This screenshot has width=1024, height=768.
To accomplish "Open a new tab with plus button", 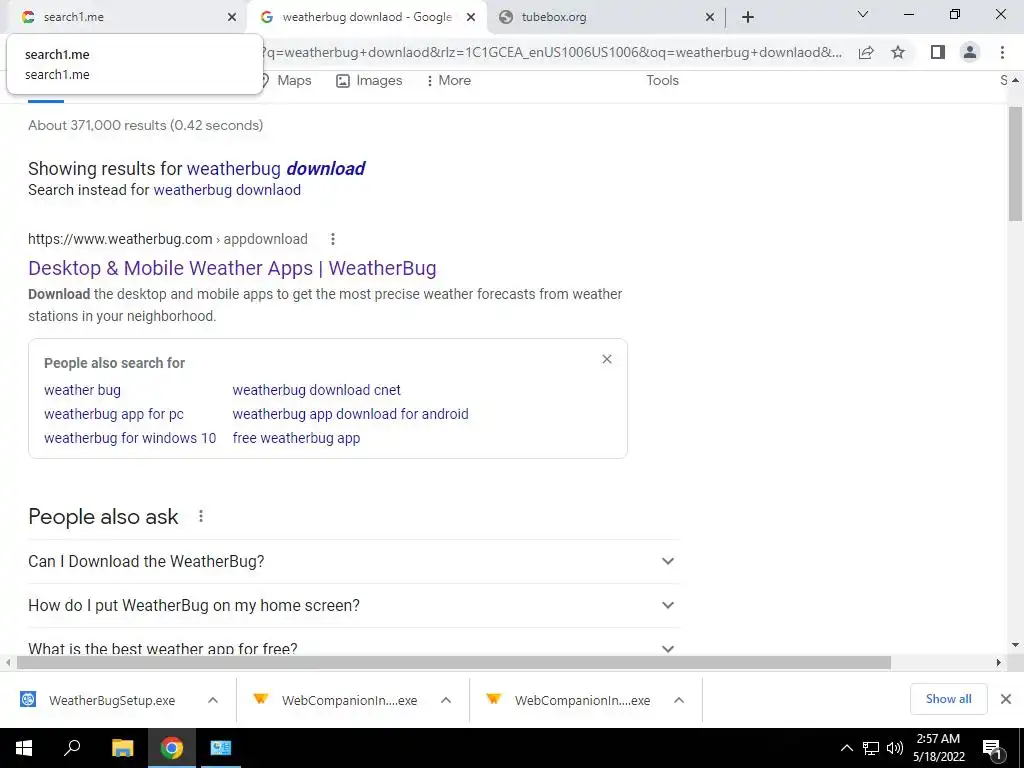I will pos(748,17).
